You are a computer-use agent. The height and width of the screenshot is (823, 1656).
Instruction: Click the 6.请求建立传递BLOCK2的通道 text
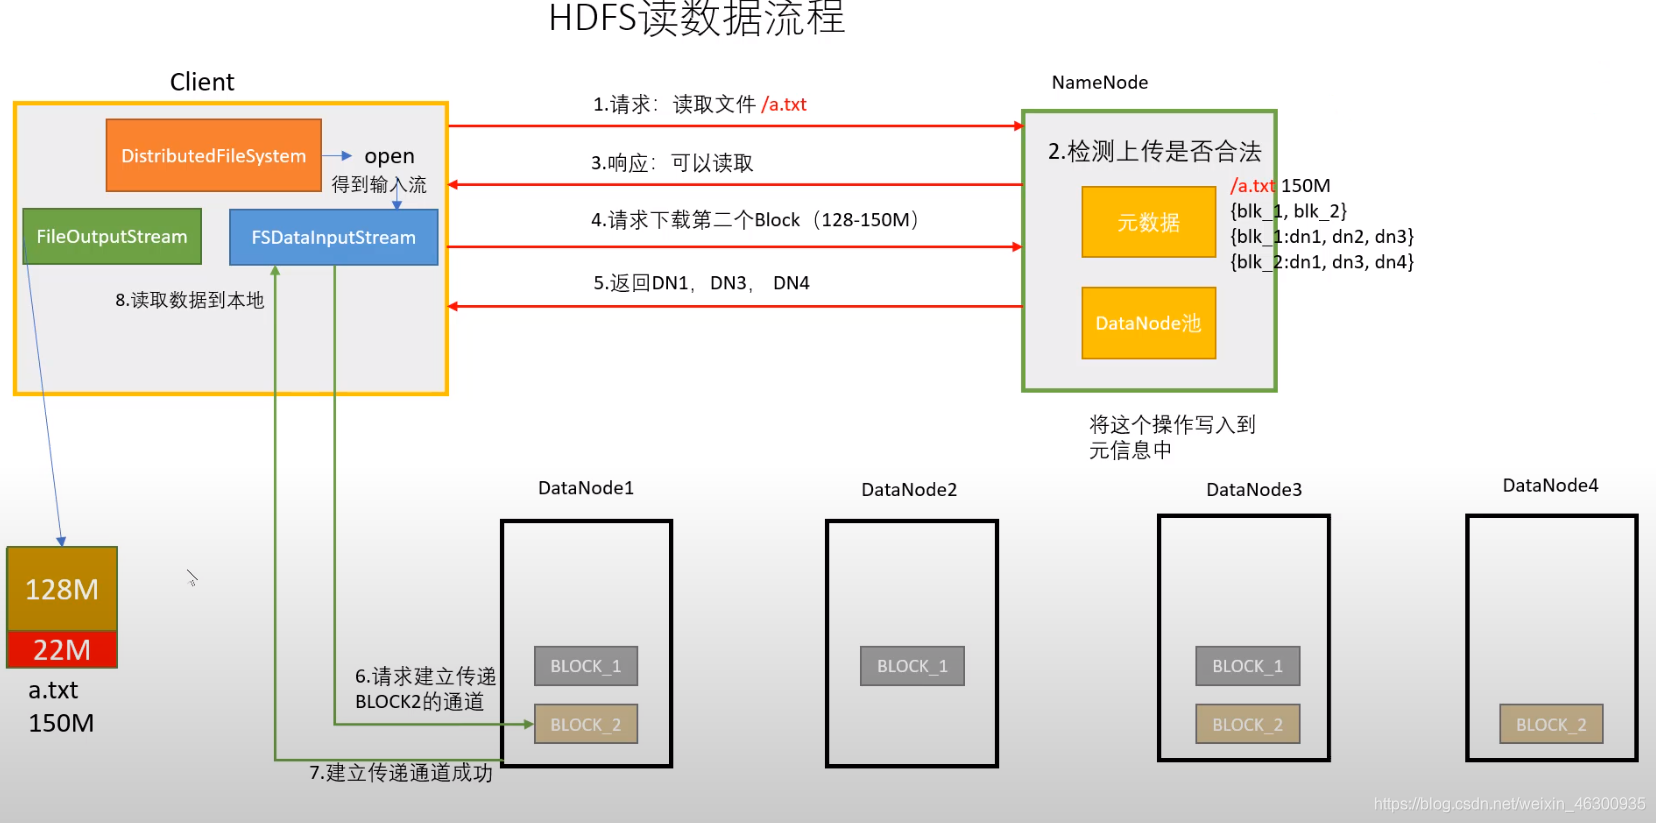[x=425, y=689]
